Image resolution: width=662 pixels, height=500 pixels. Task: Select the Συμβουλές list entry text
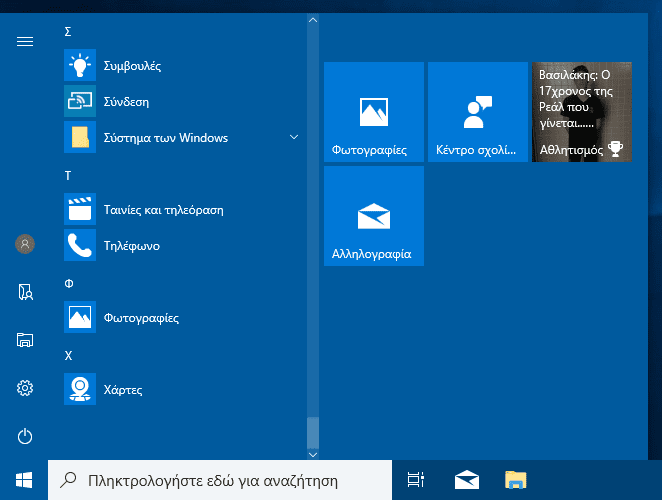pos(133,66)
